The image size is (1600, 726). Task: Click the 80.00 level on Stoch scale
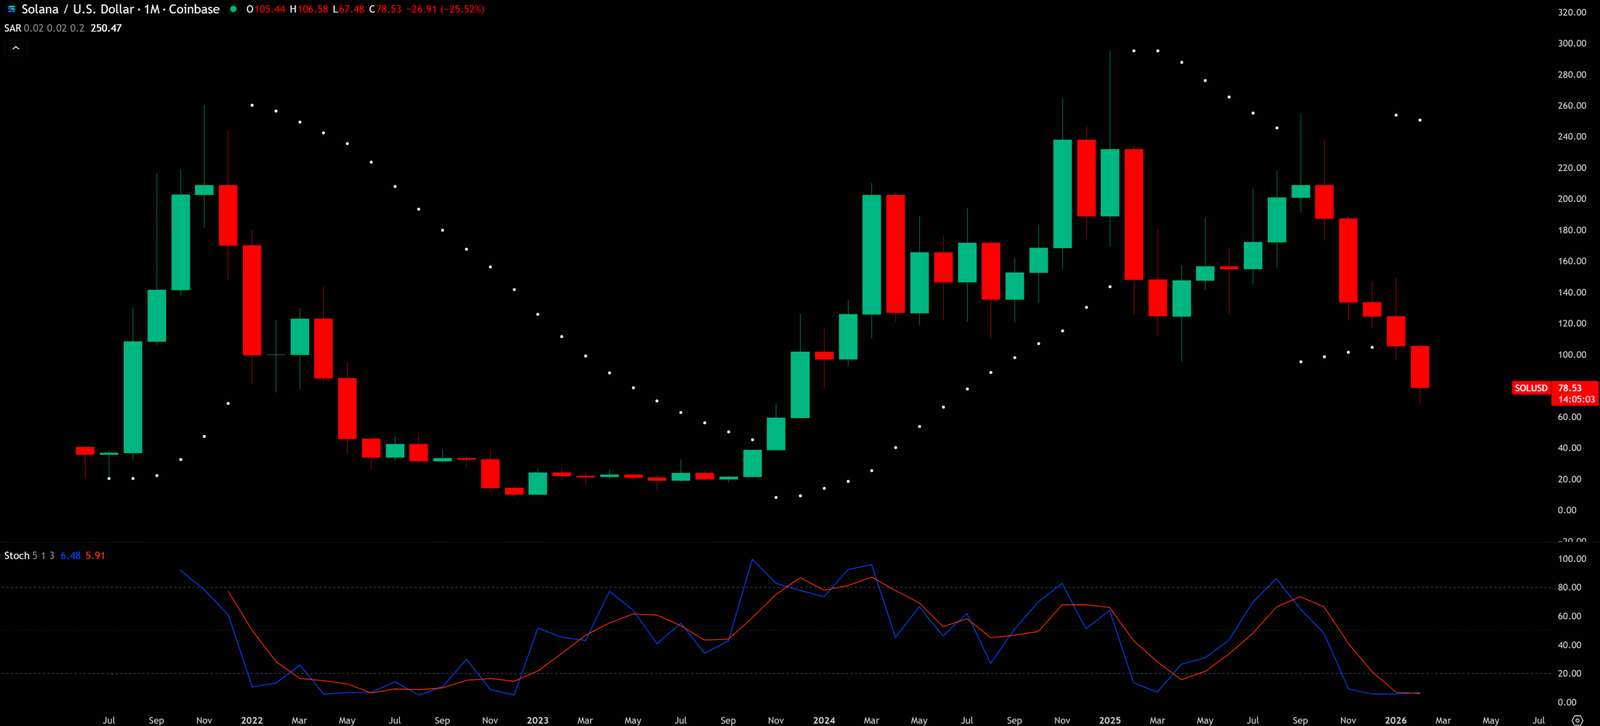point(1571,587)
